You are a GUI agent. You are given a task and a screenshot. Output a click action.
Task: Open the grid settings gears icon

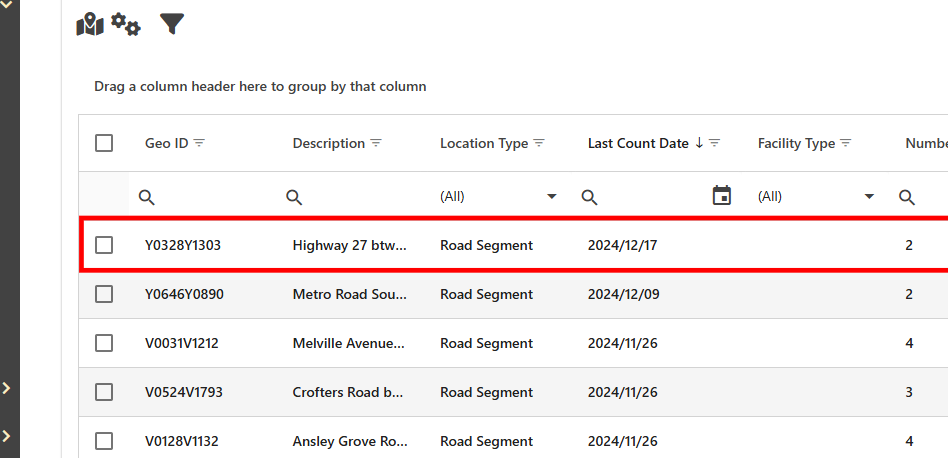(126, 25)
